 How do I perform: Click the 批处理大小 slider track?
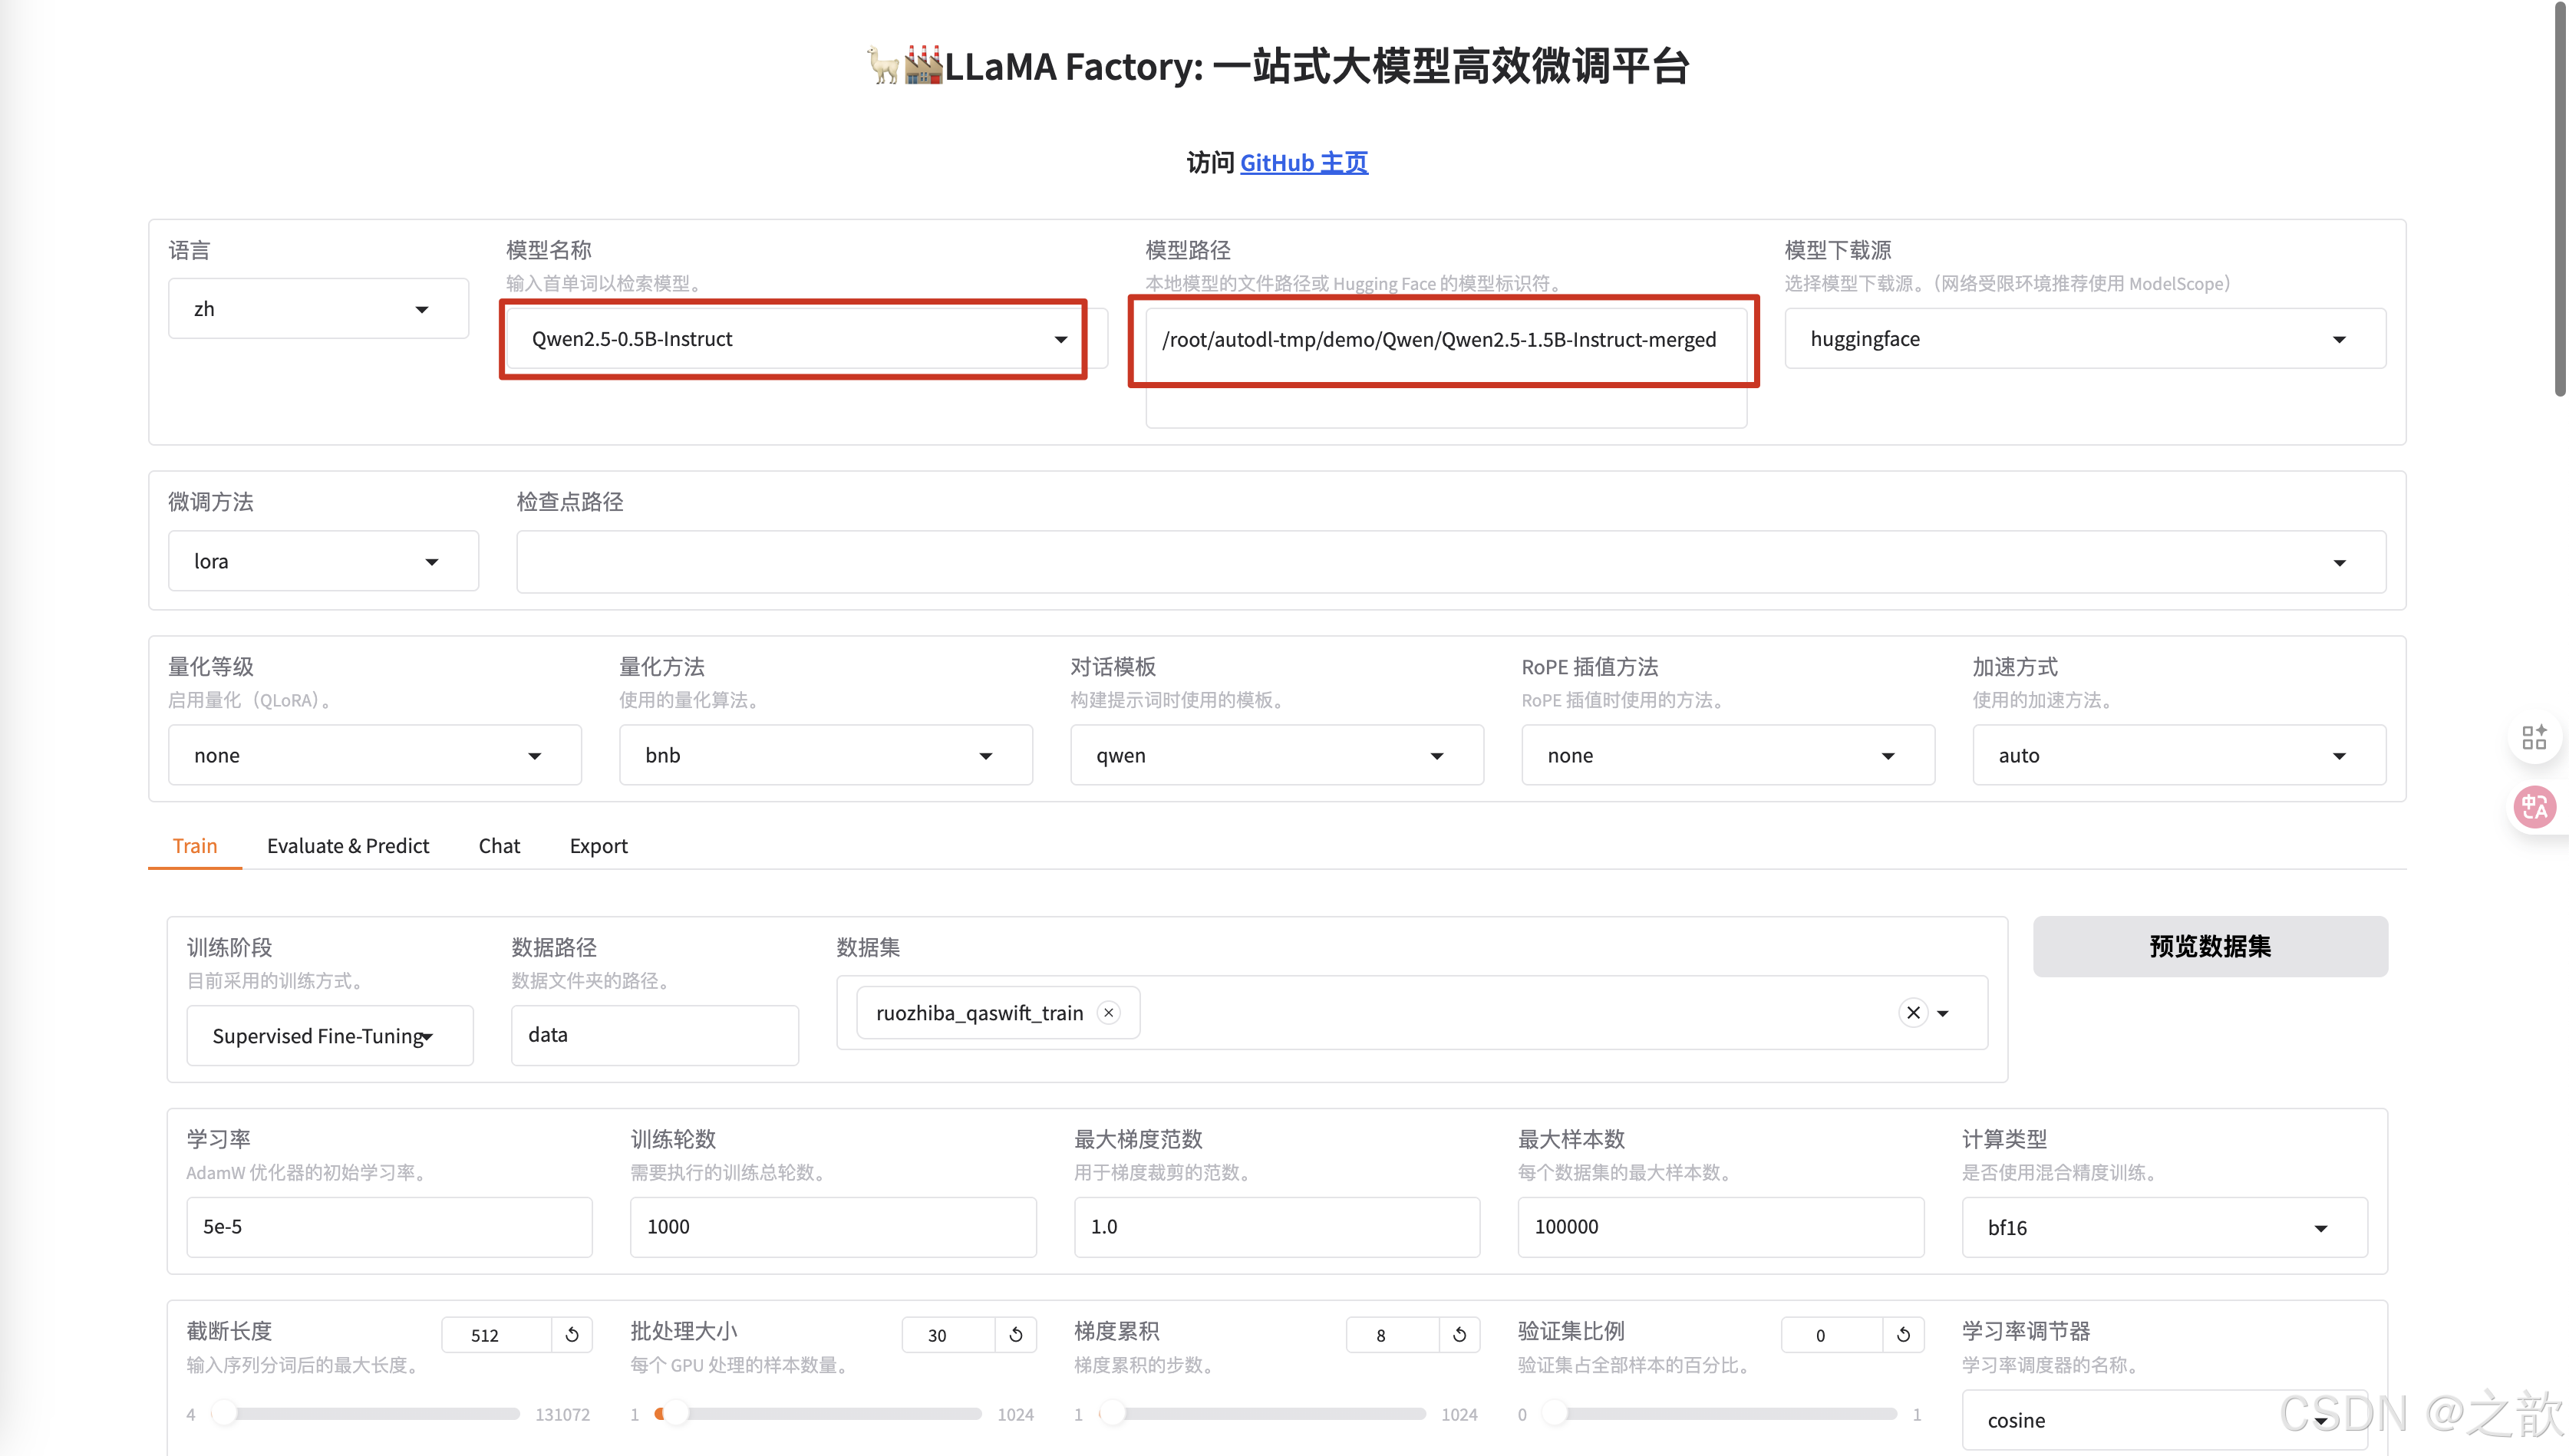818,1414
